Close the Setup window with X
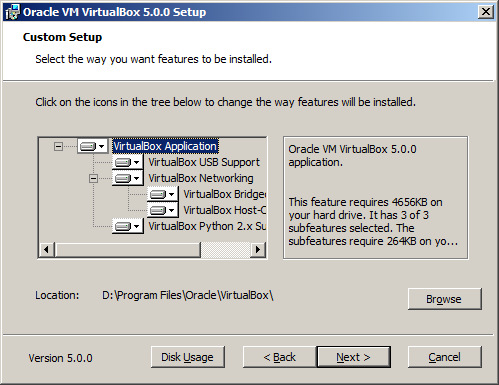The height and width of the screenshot is (385, 499). [x=486, y=12]
